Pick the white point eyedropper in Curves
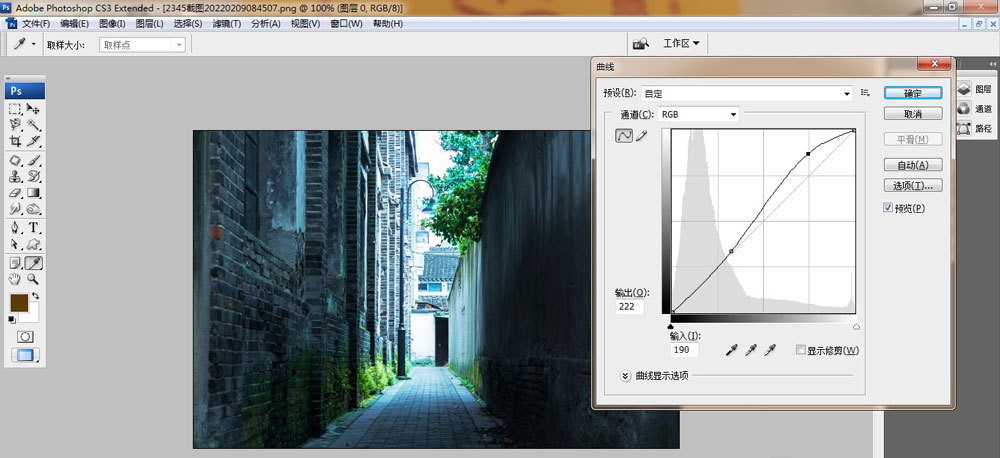Image resolution: width=1000 pixels, height=458 pixels. 770,350
